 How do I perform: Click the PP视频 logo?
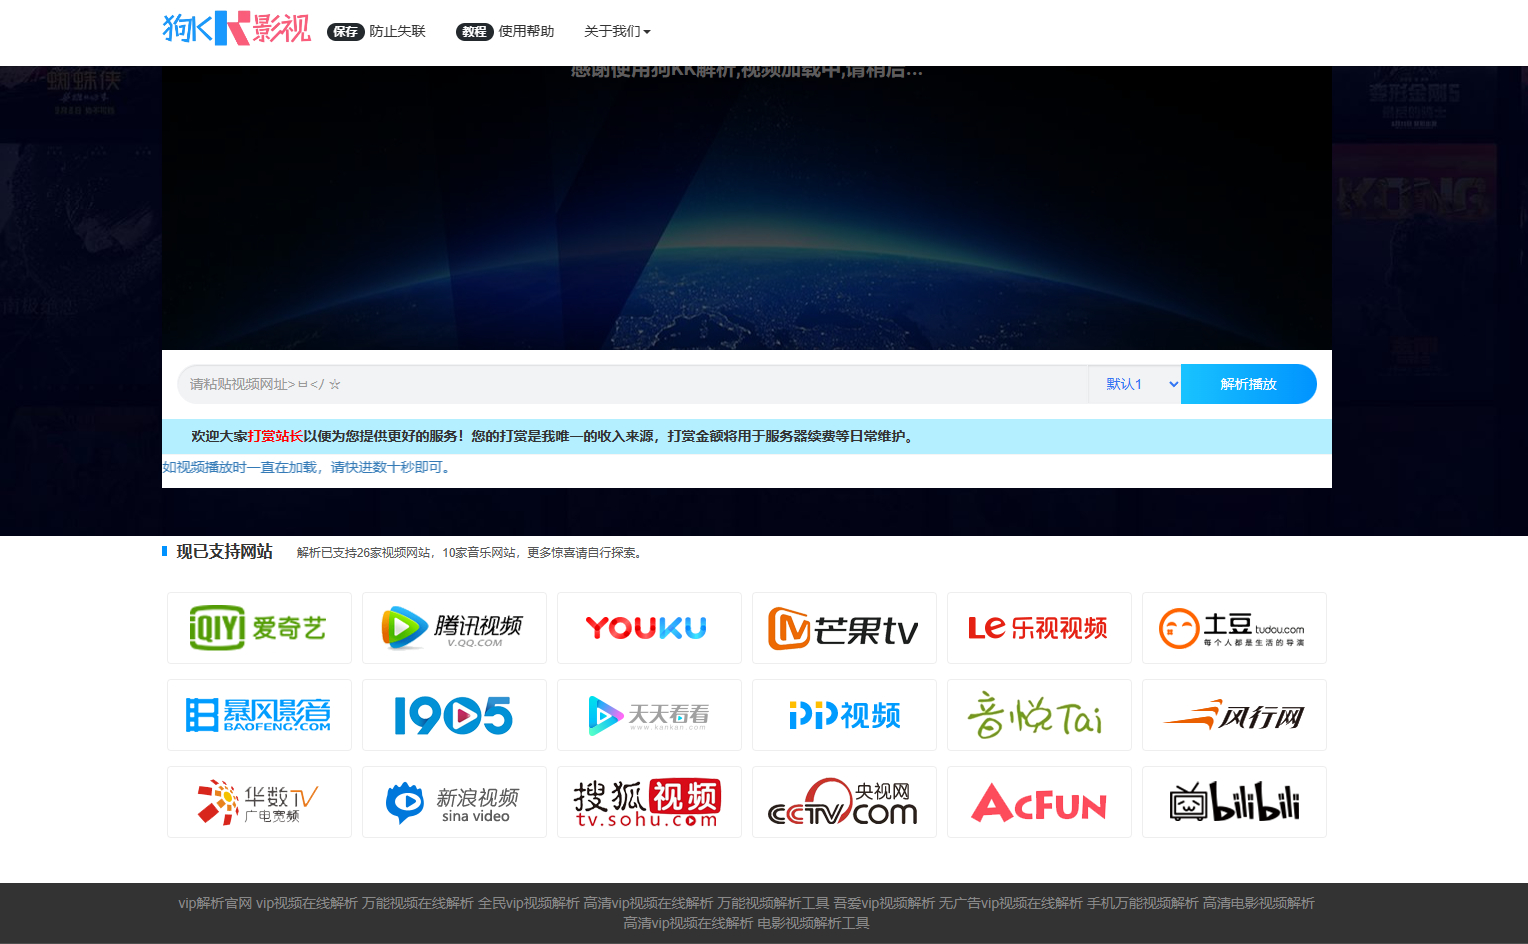tap(844, 715)
